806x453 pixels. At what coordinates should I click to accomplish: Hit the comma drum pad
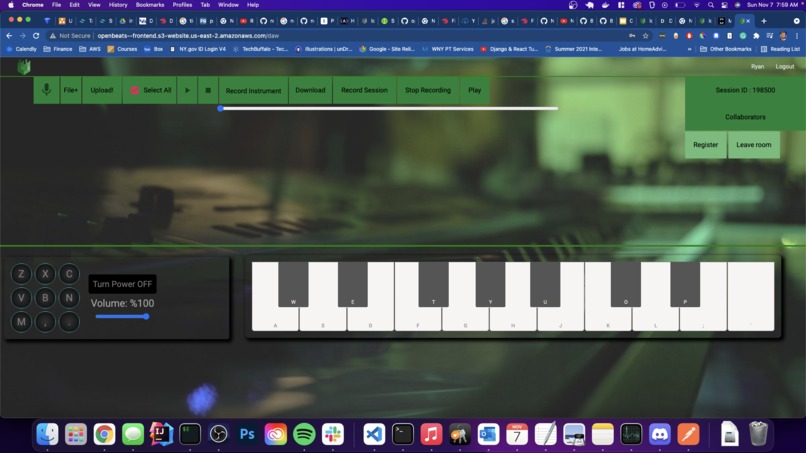click(45, 322)
